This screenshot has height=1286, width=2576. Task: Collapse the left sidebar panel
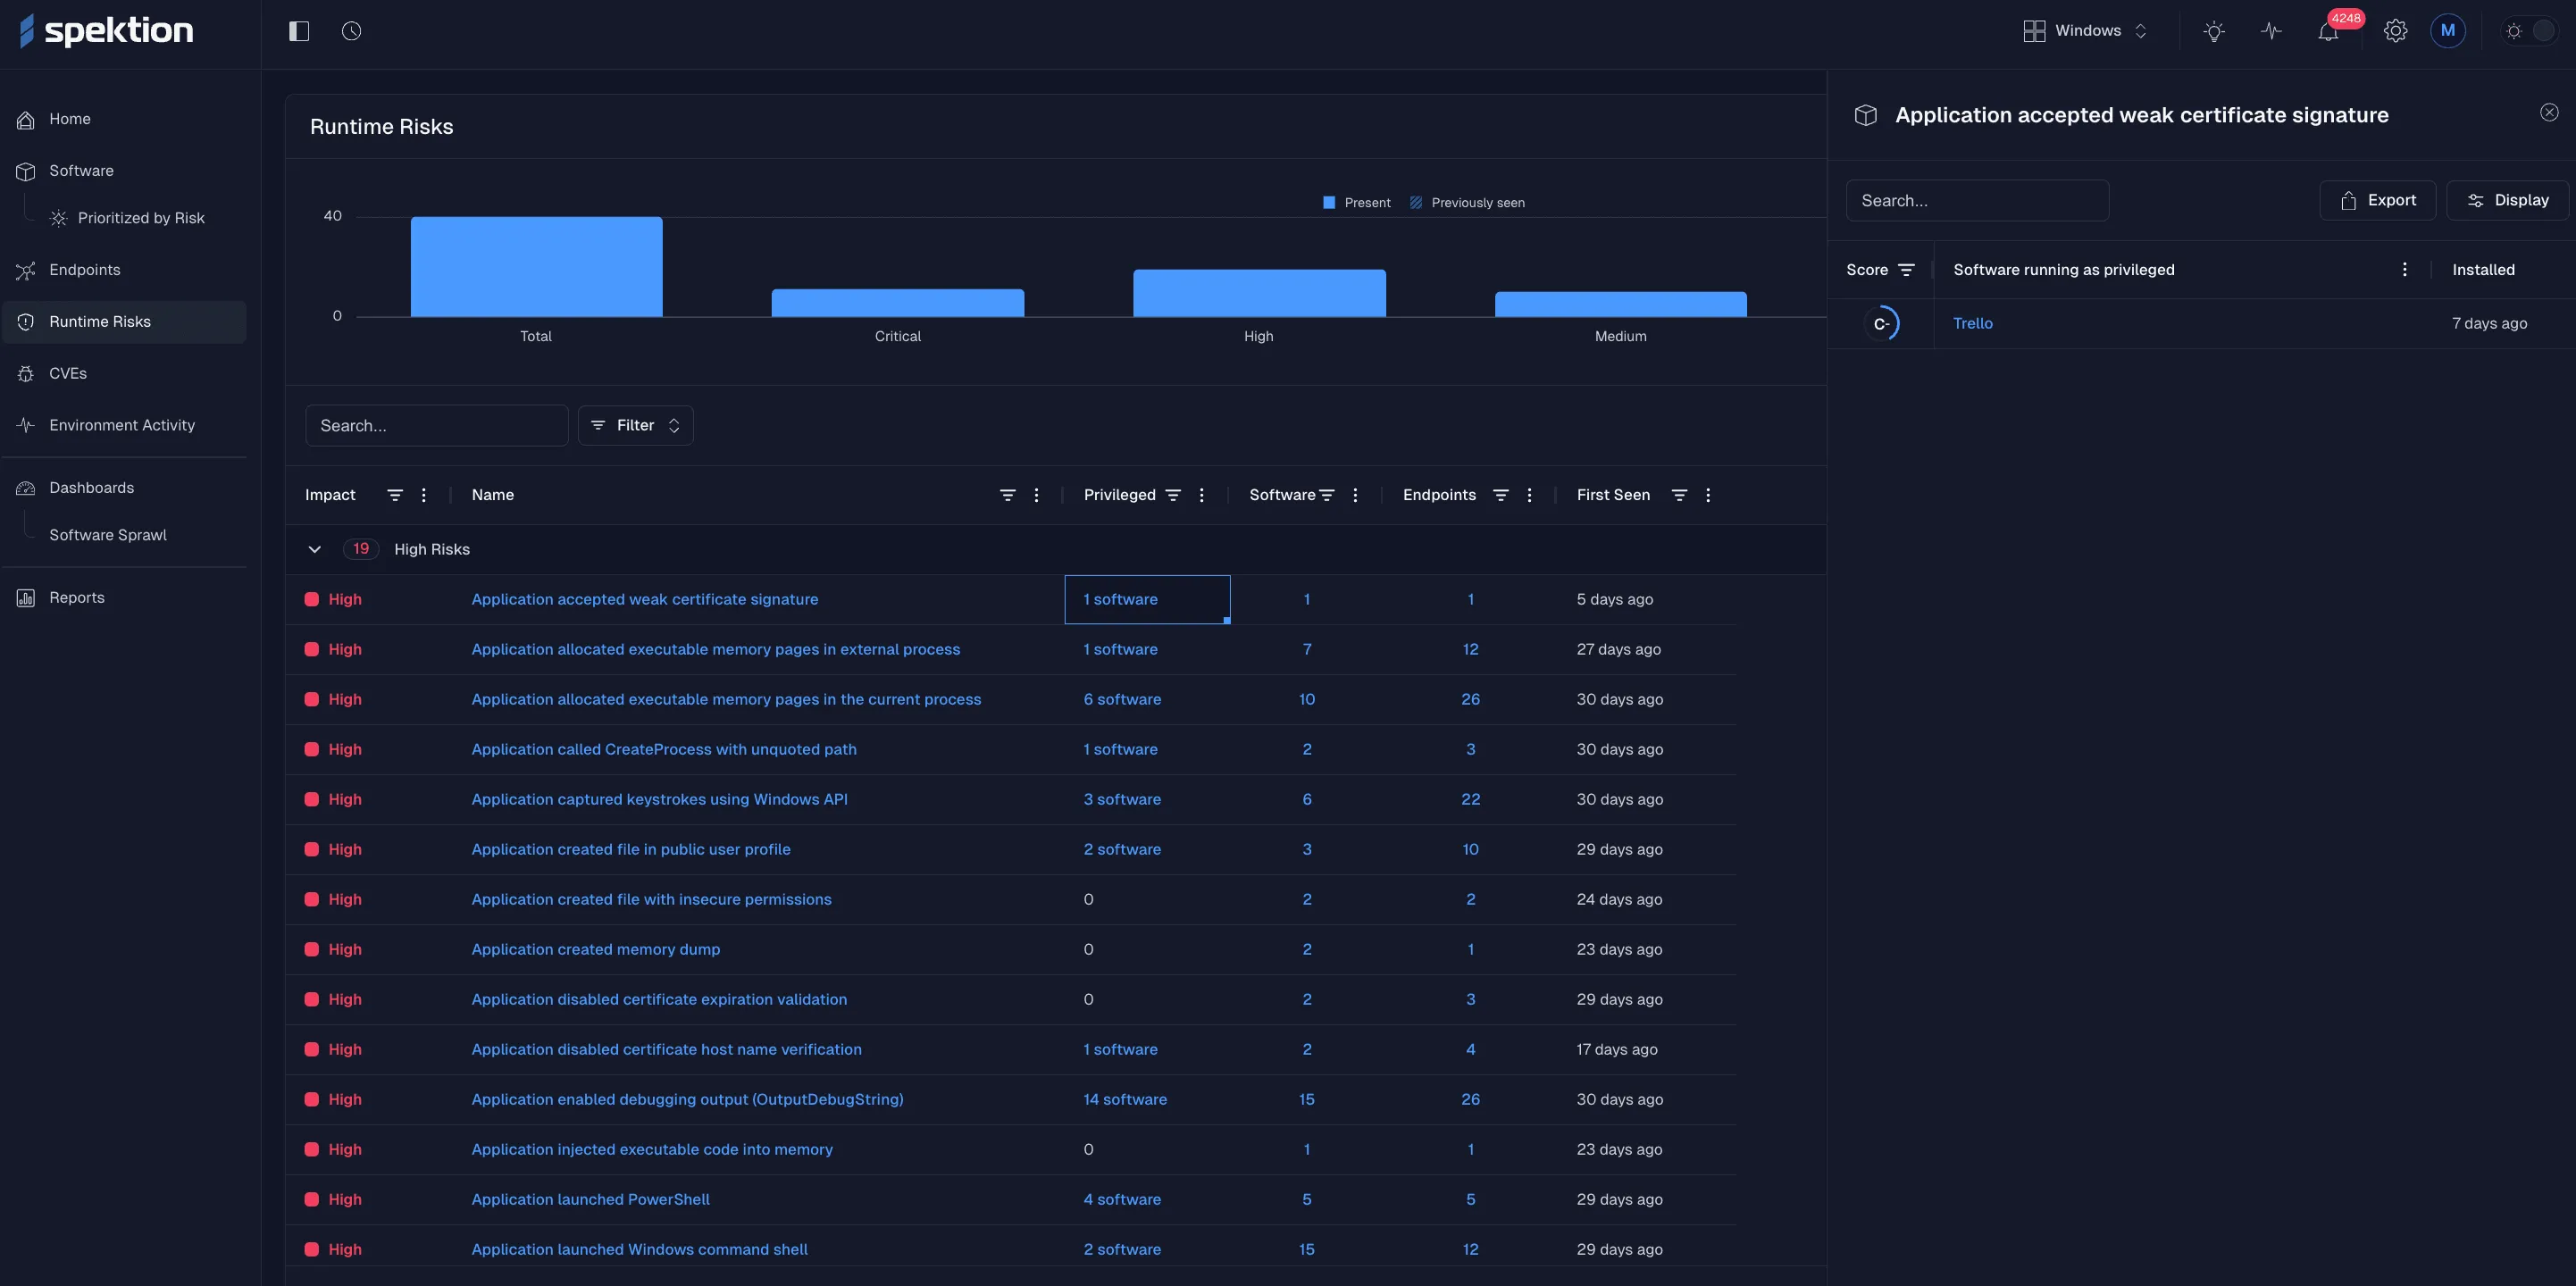click(x=299, y=31)
